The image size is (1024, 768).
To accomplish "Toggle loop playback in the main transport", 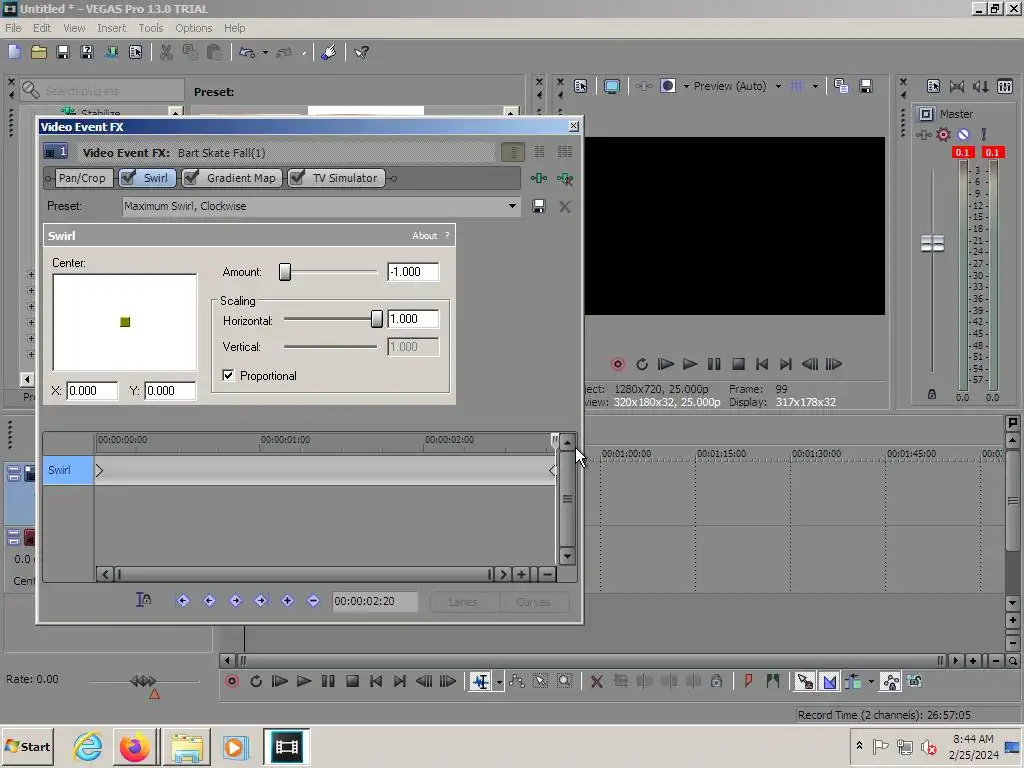I will click(x=256, y=681).
